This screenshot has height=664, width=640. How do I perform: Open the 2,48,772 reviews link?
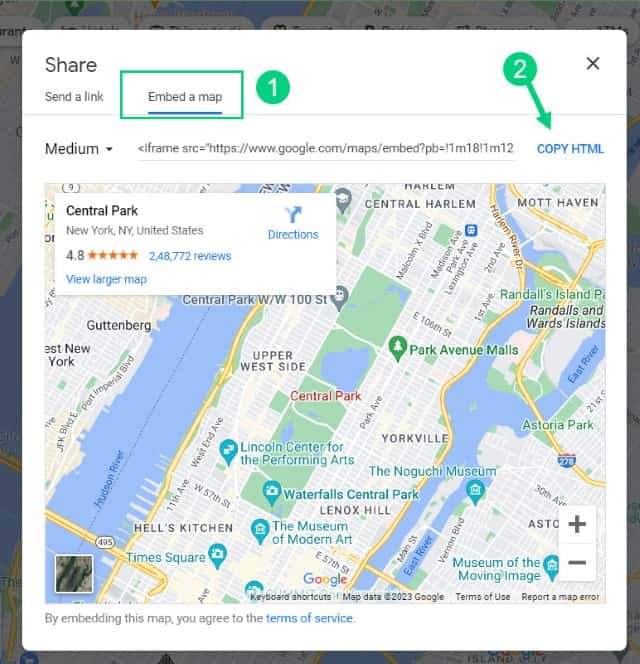tap(190, 256)
